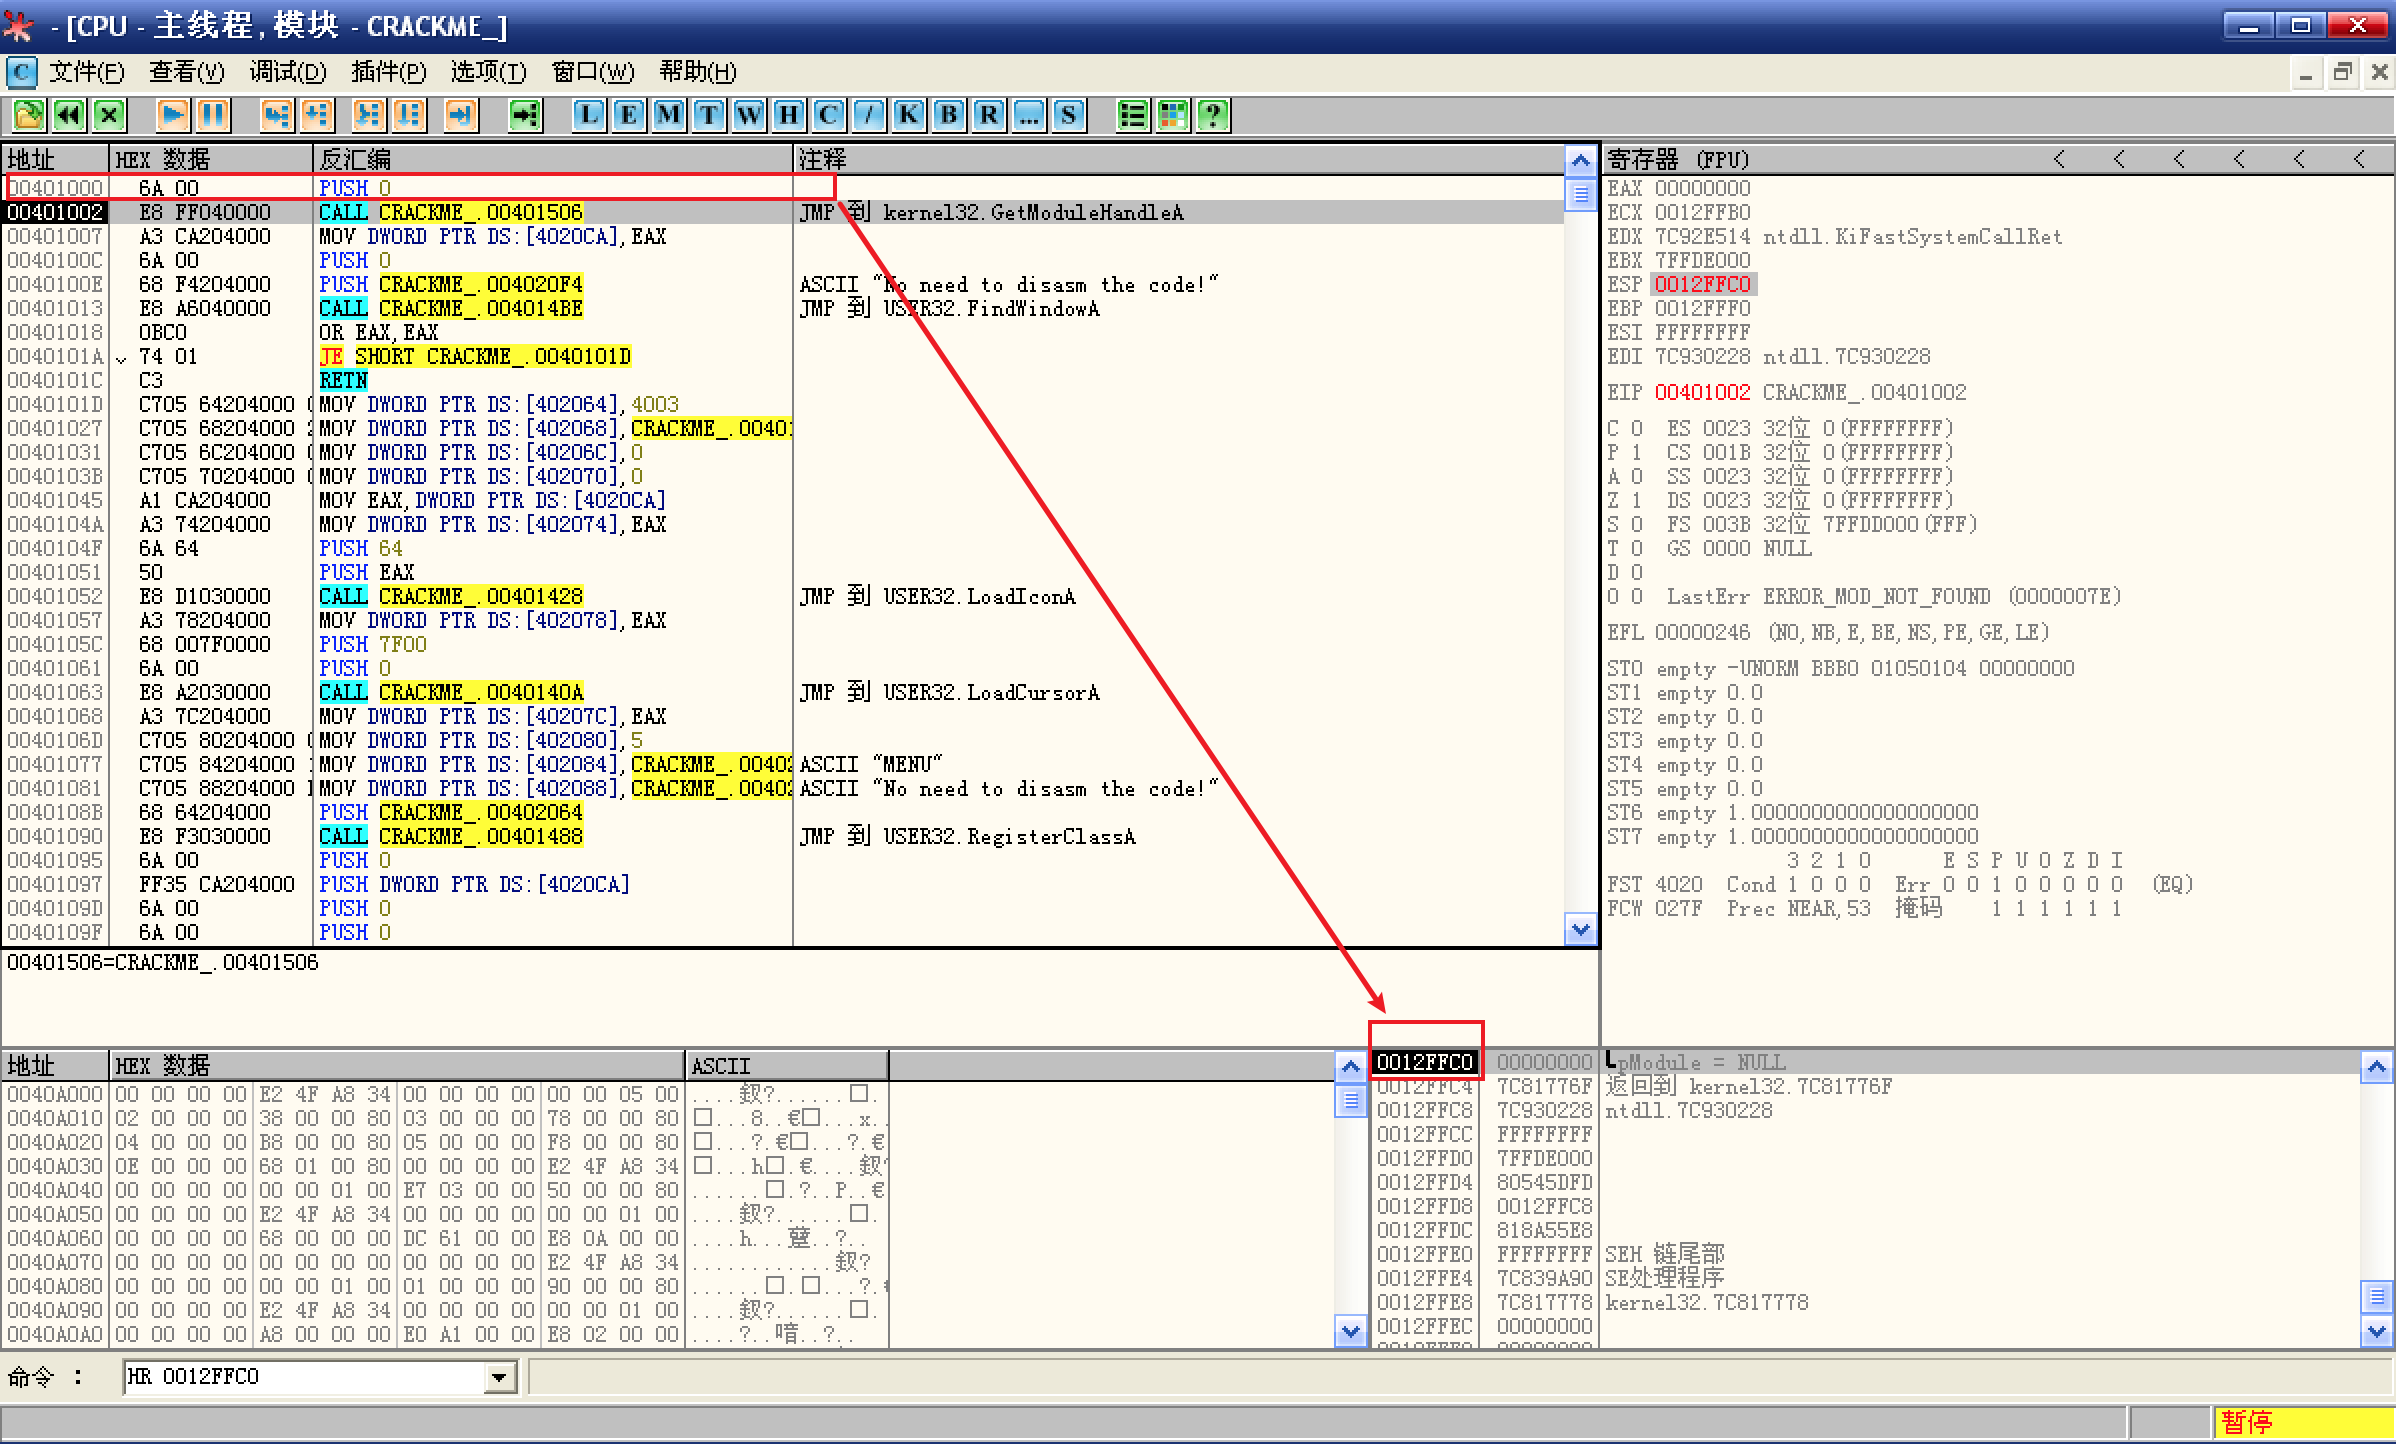
Task: Click the Help question mark toolbar icon
Action: point(1213,115)
